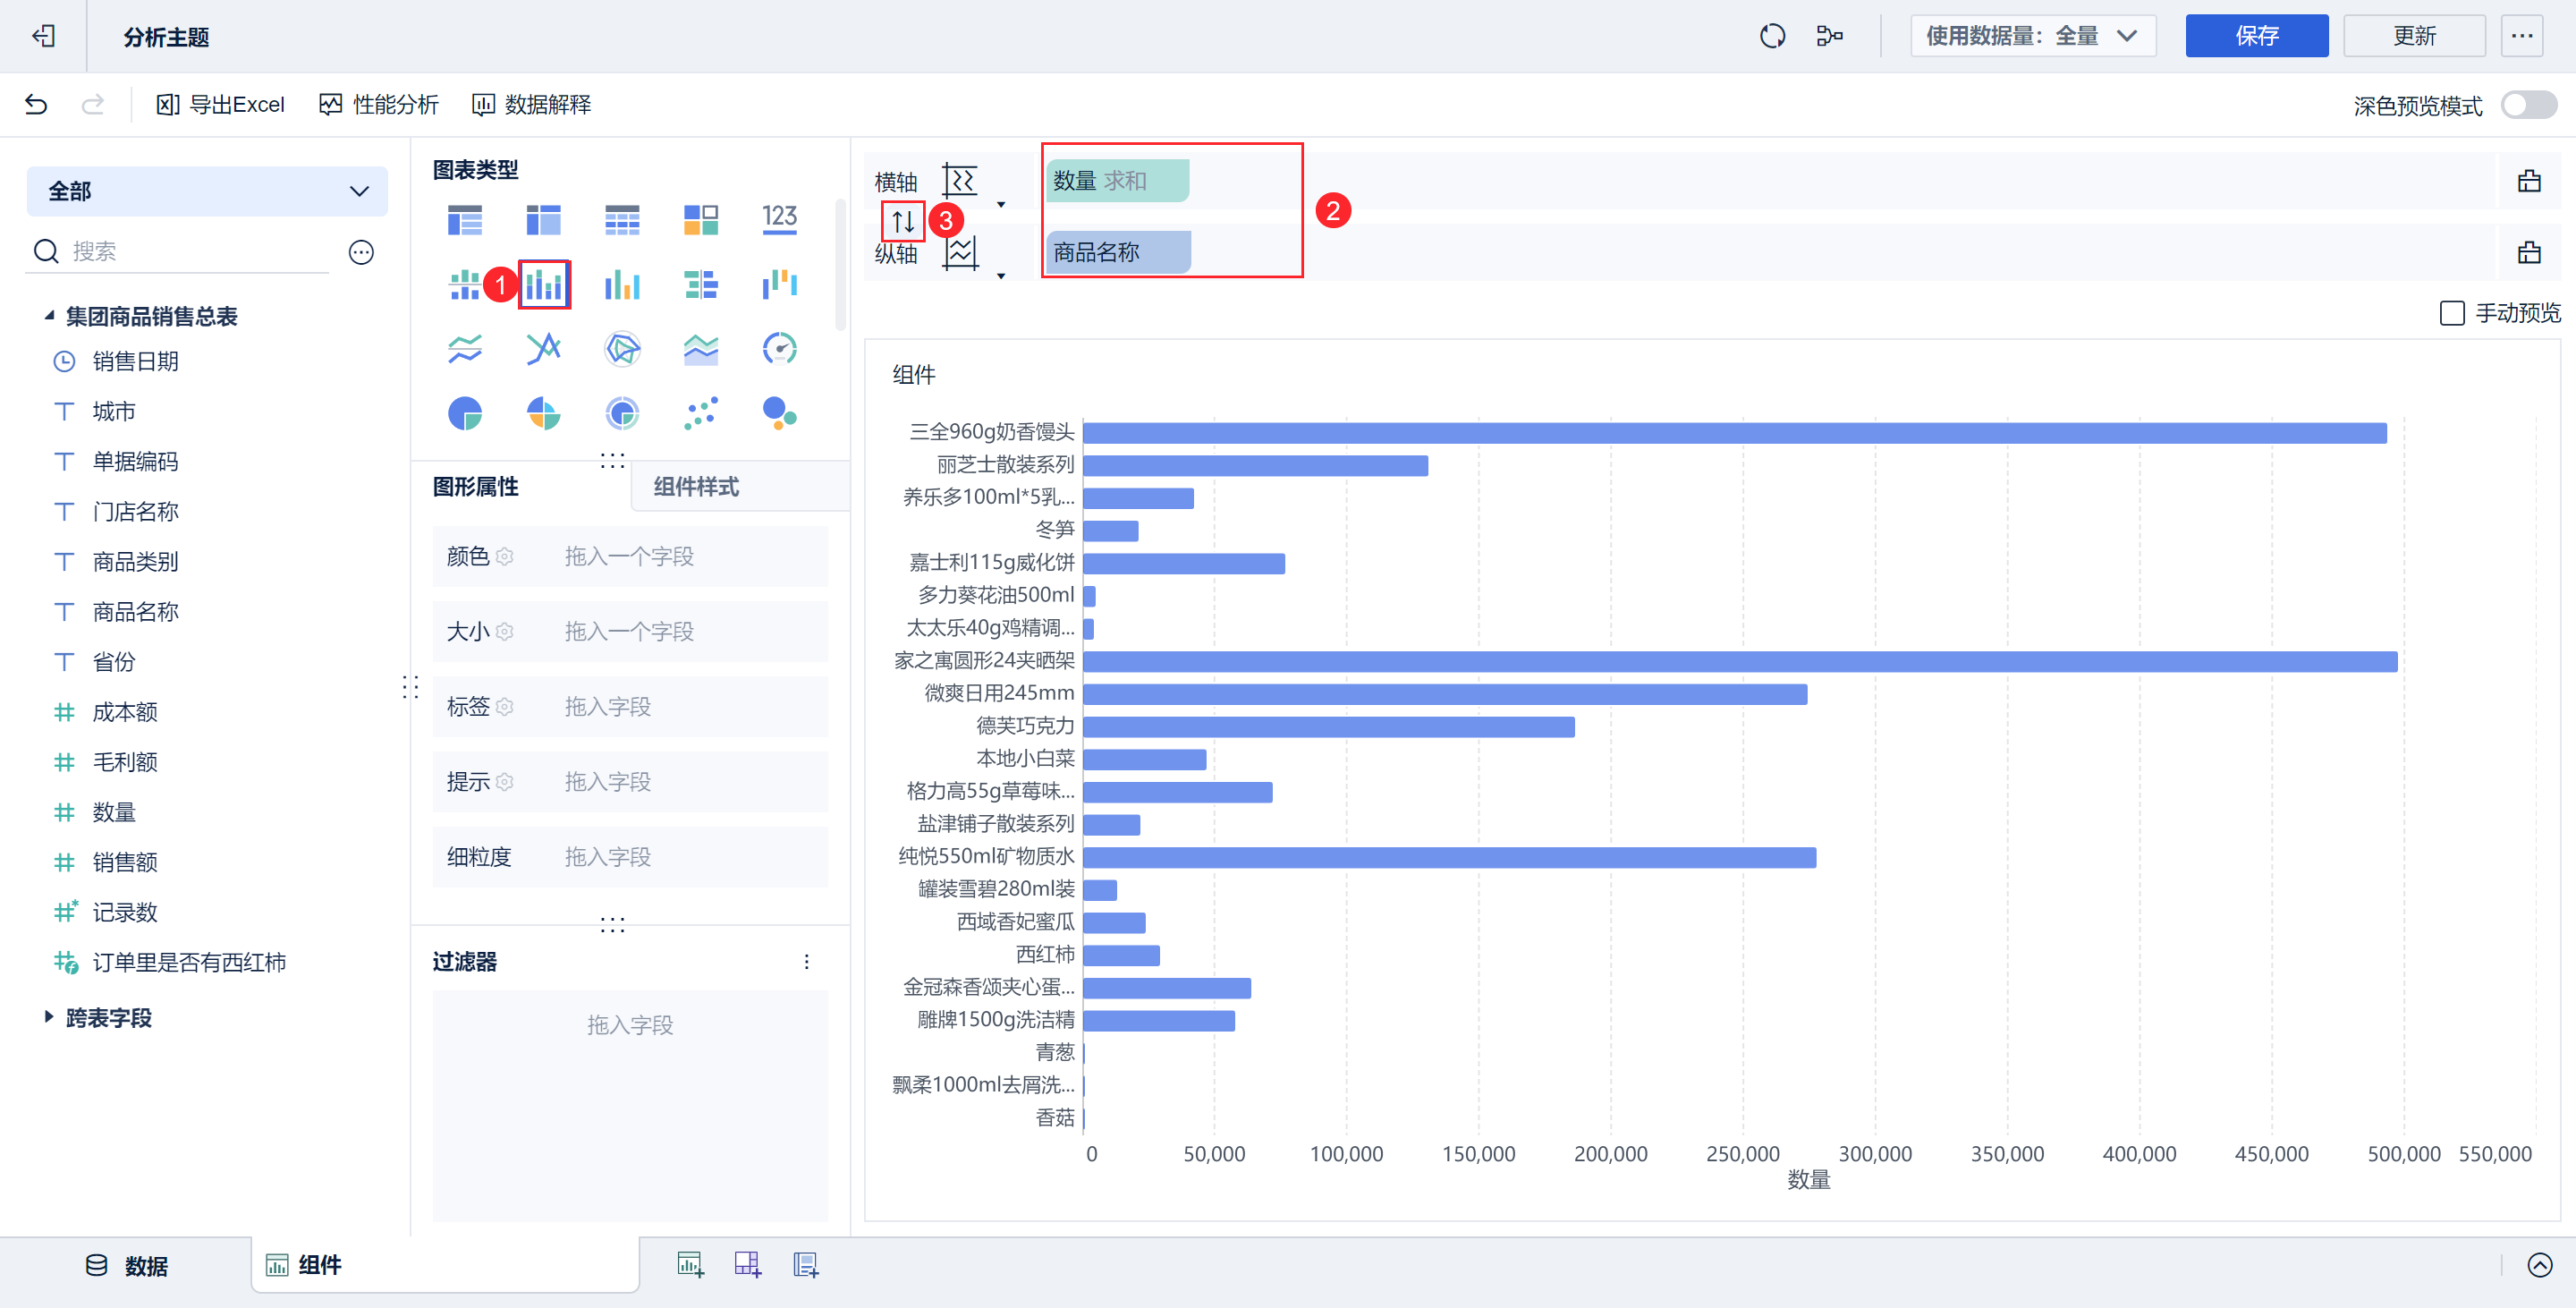2576x1308 pixels.
Task: Select the radar chart type icon
Action: click(622, 348)
